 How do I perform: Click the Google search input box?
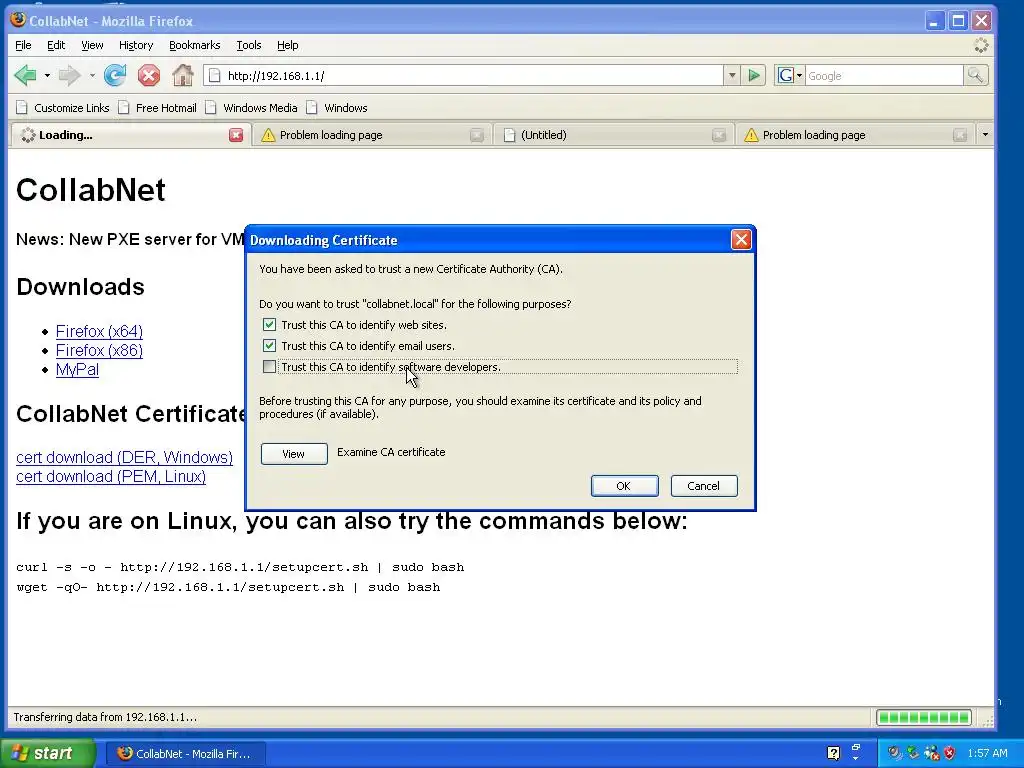pyautogui.click(x=884, y=76)
